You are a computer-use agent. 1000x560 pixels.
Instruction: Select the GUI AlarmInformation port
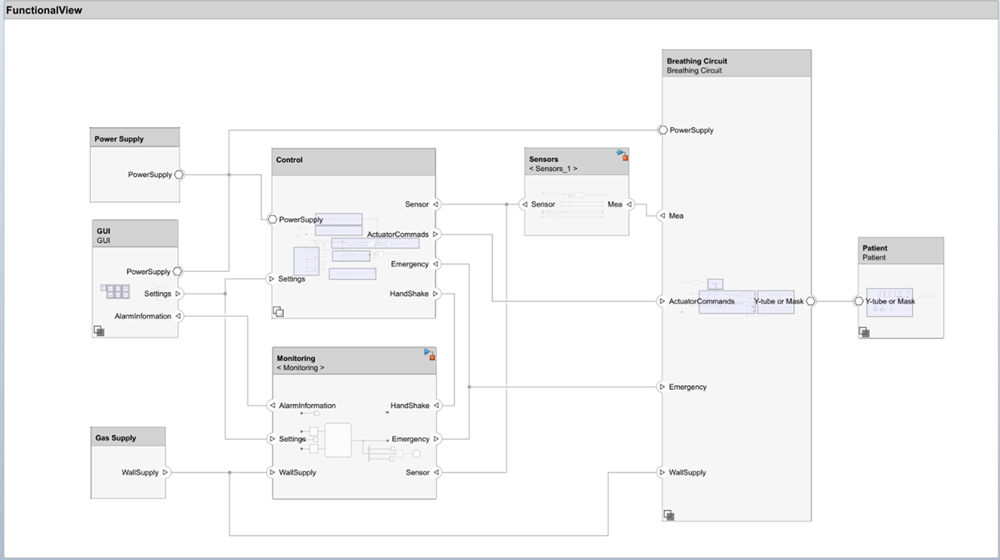179,316
